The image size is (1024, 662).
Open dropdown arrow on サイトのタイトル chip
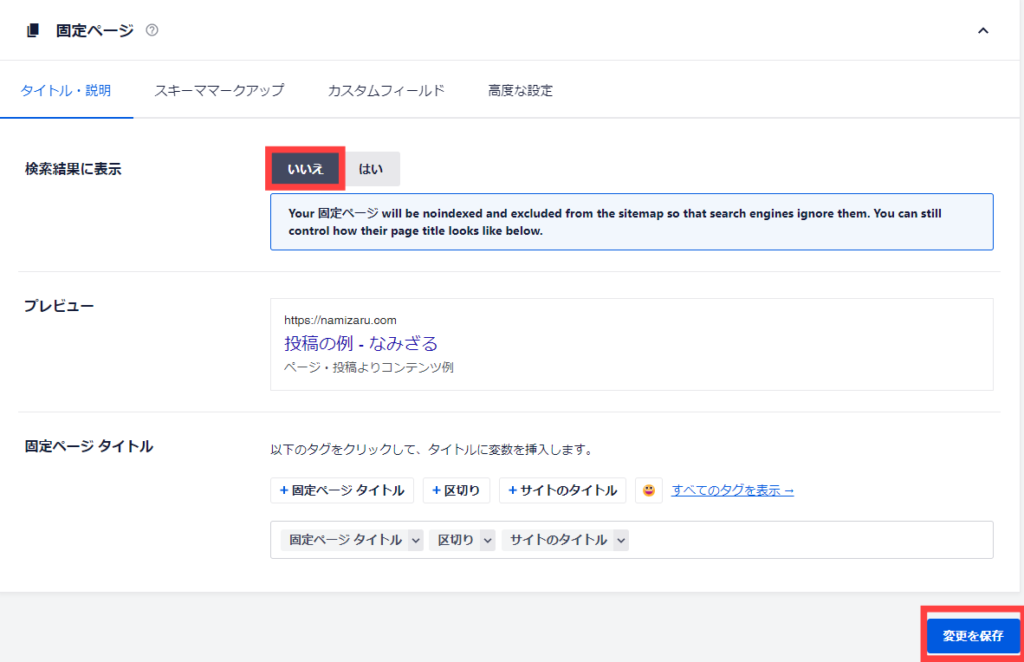(621, 541)
